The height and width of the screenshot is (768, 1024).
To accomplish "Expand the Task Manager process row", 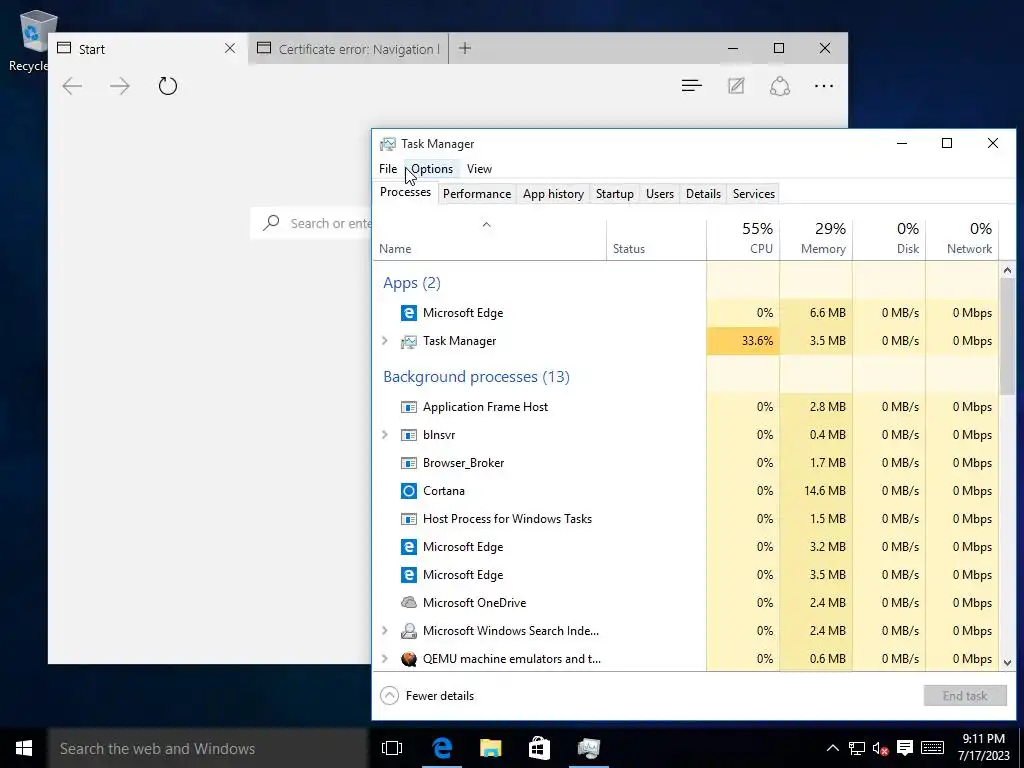I will [x=385, y=341].
